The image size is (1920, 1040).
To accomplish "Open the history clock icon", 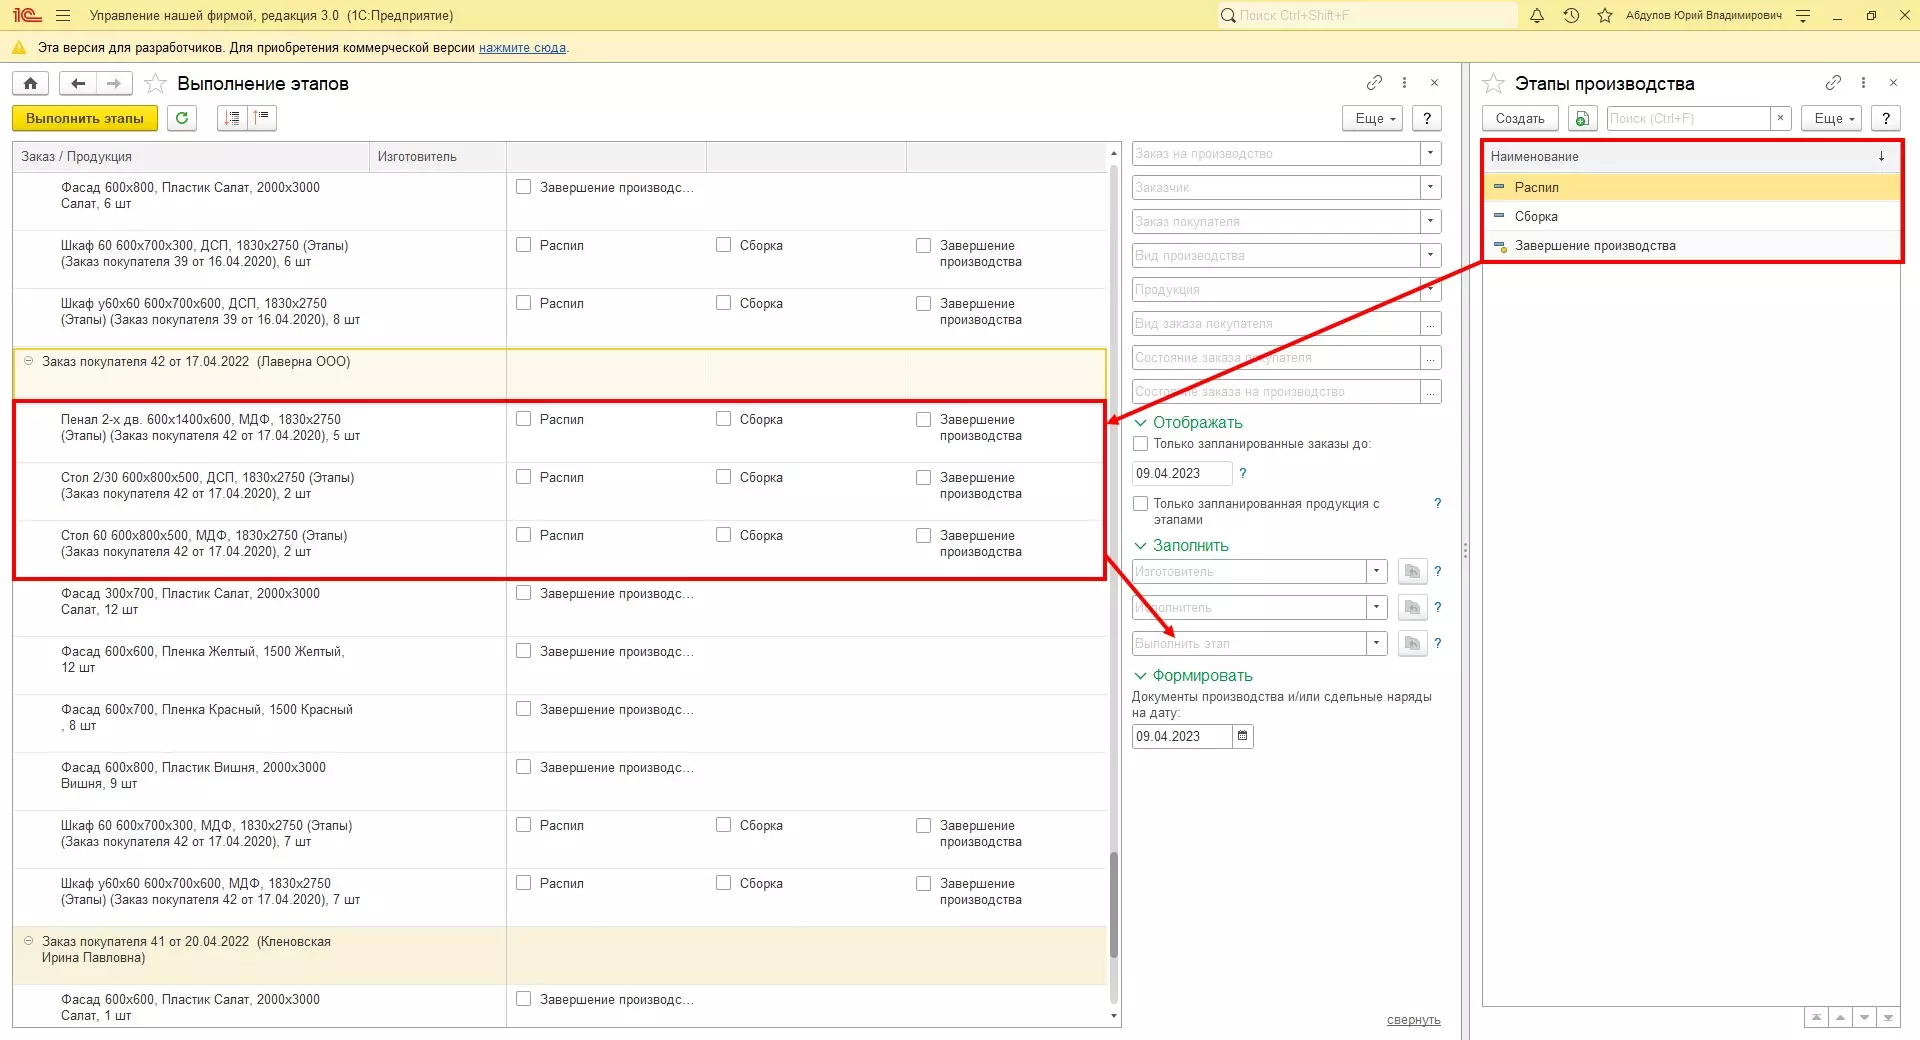I will pos(1571,16).
